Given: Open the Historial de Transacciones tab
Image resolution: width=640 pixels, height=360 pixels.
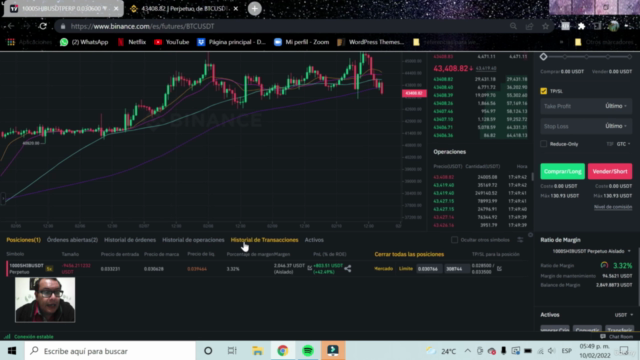Looking at the screenshot, I should click(x=264, y=240).
